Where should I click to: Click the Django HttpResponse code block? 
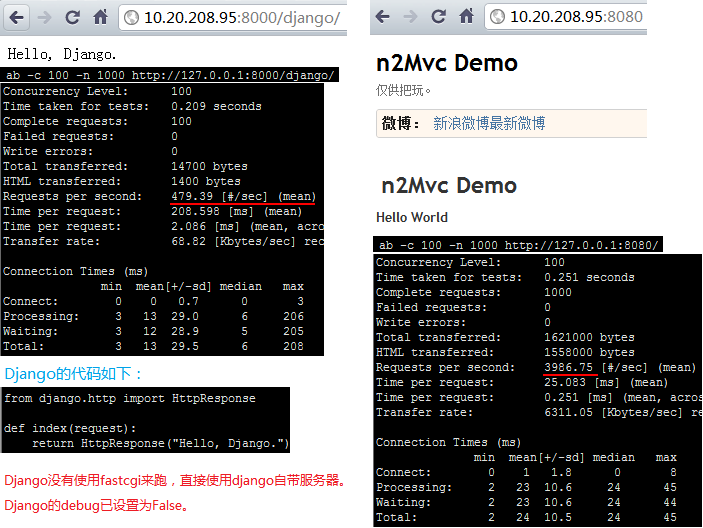(x=146, y=420)
